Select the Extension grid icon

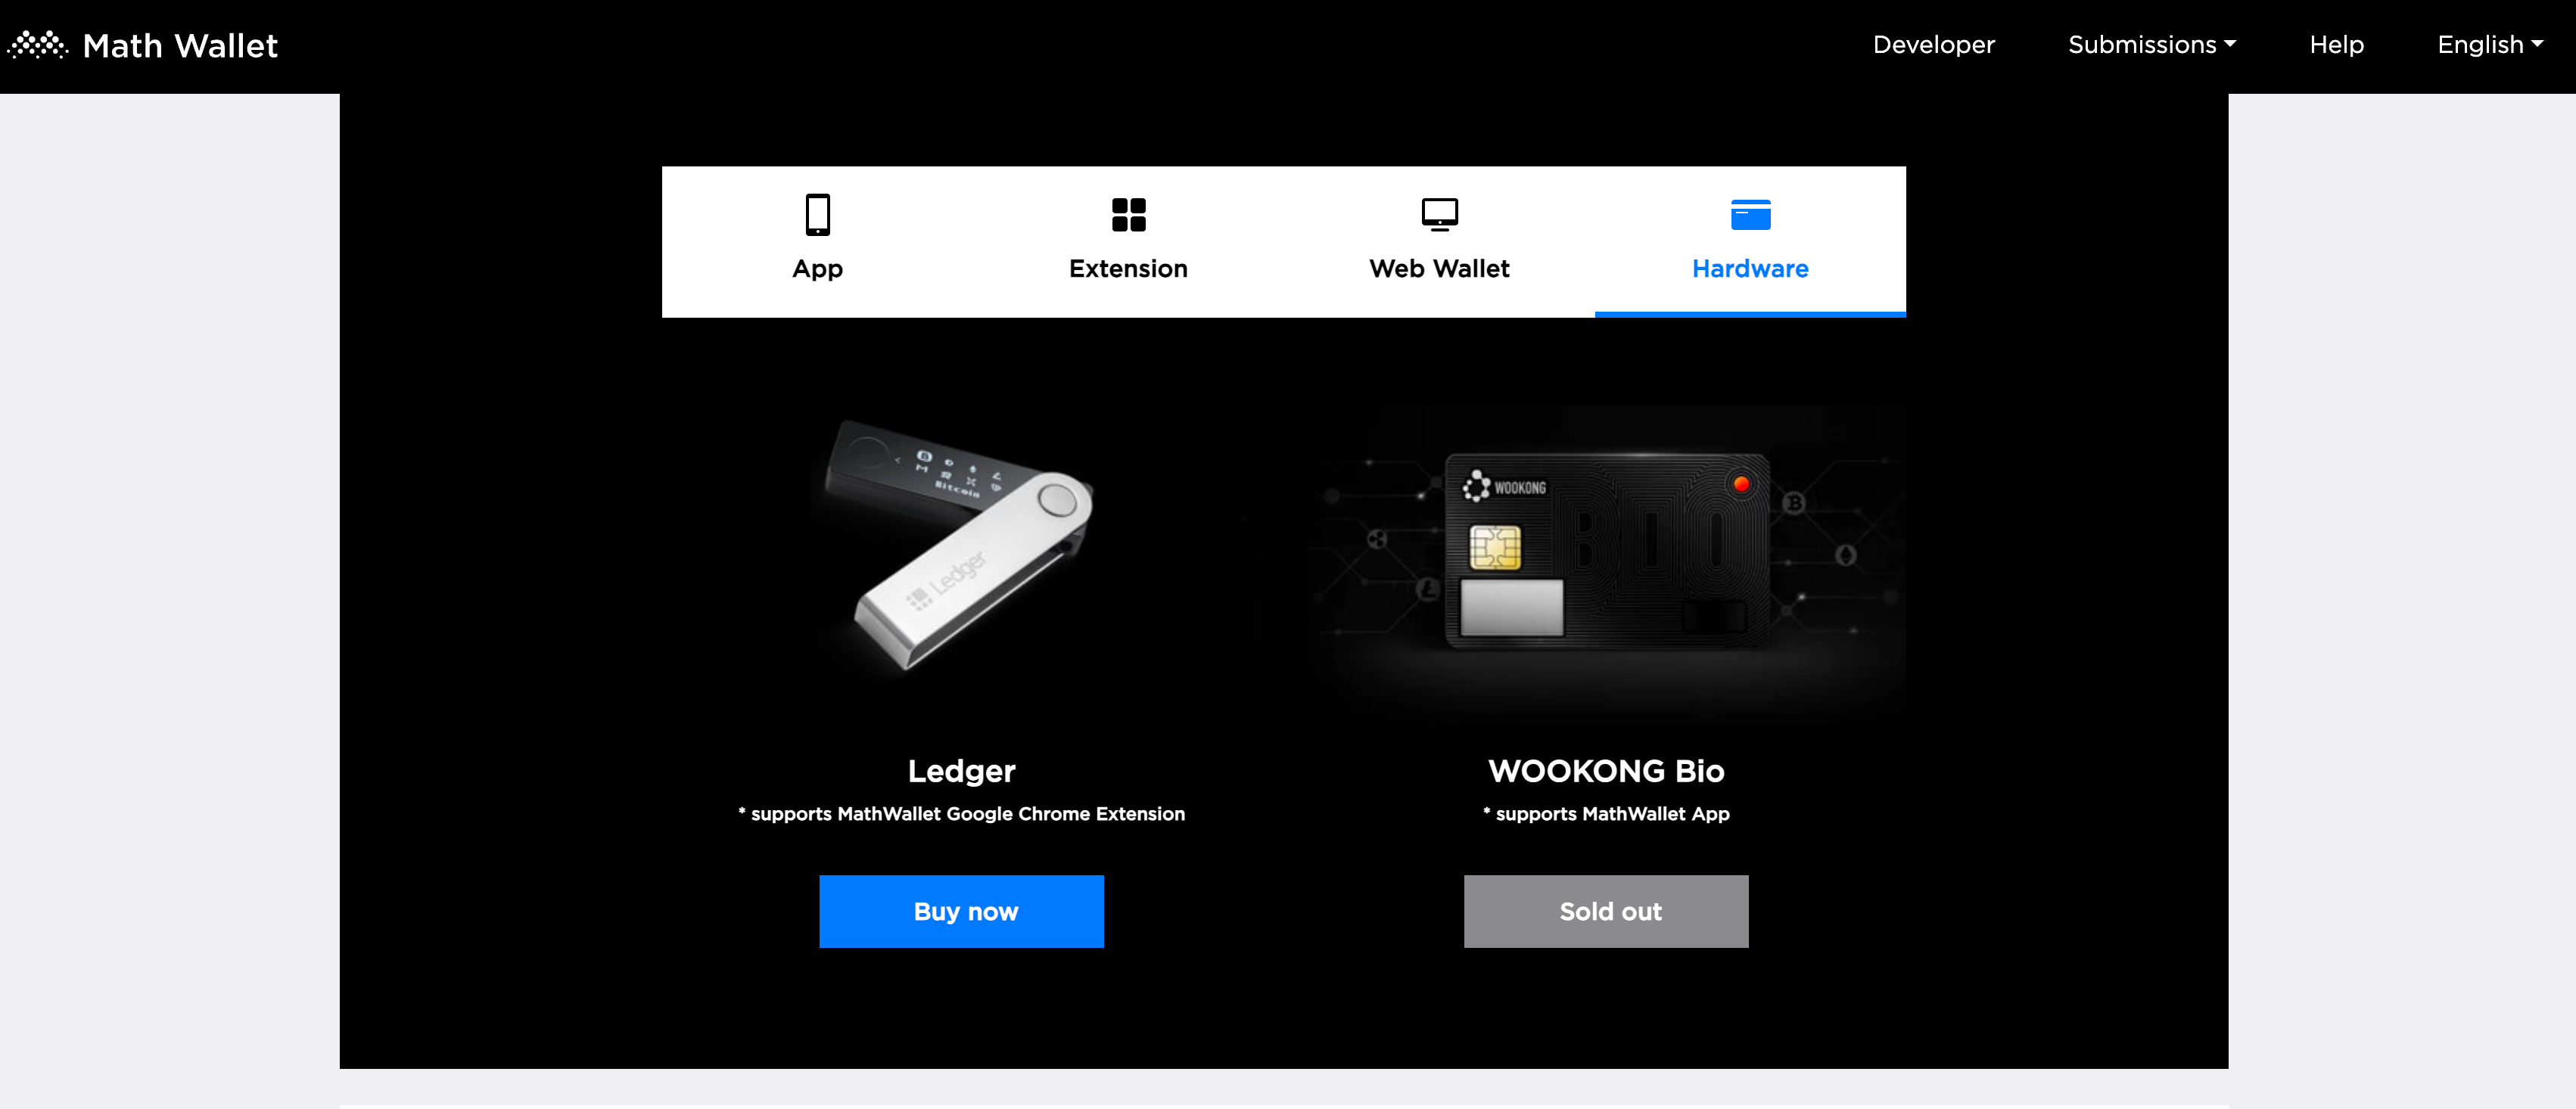tap(1128, 214)
